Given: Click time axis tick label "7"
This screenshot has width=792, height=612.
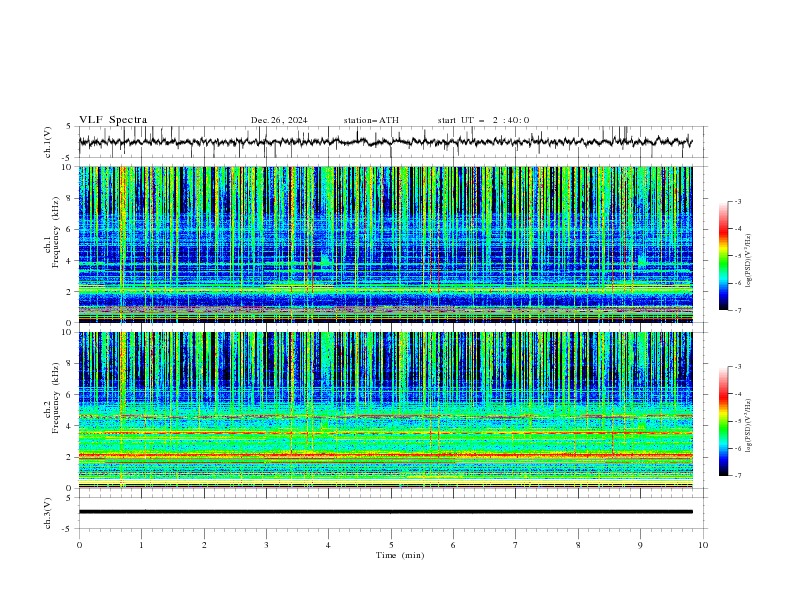Looking at the screenshot, I should (x=516, y=545).
